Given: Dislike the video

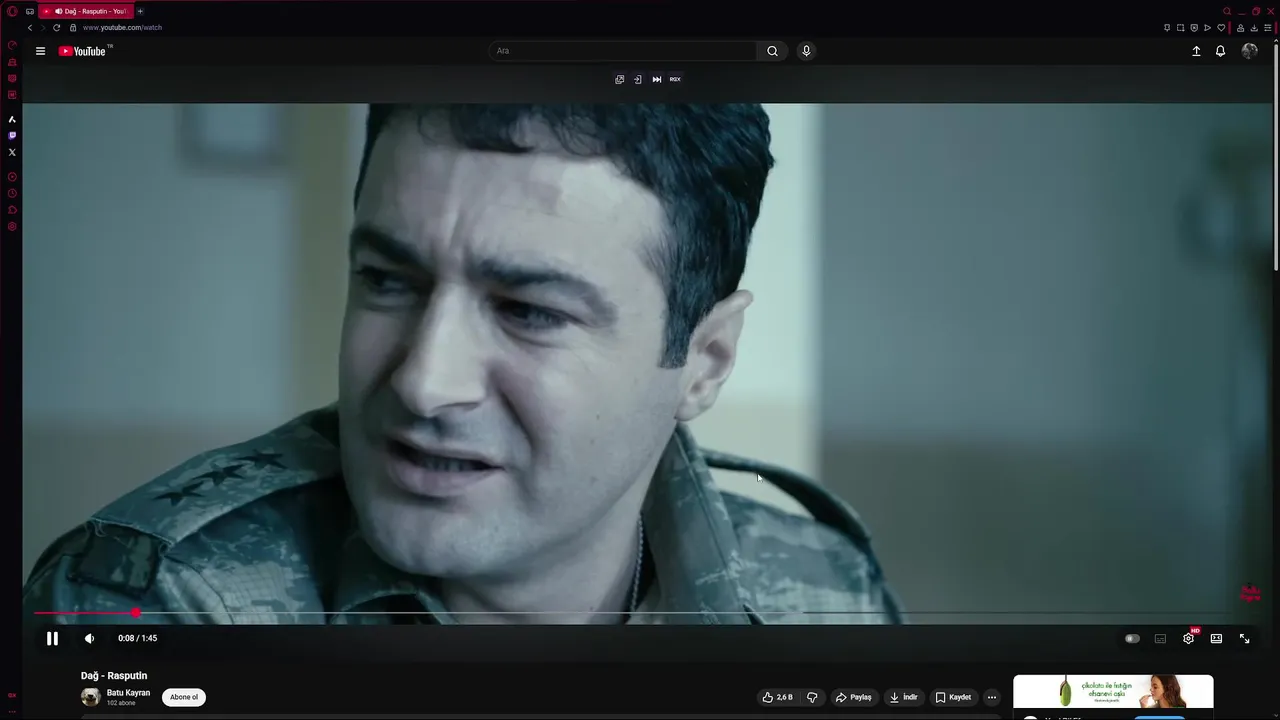Looking at the screenshot, I should (812, 697).
